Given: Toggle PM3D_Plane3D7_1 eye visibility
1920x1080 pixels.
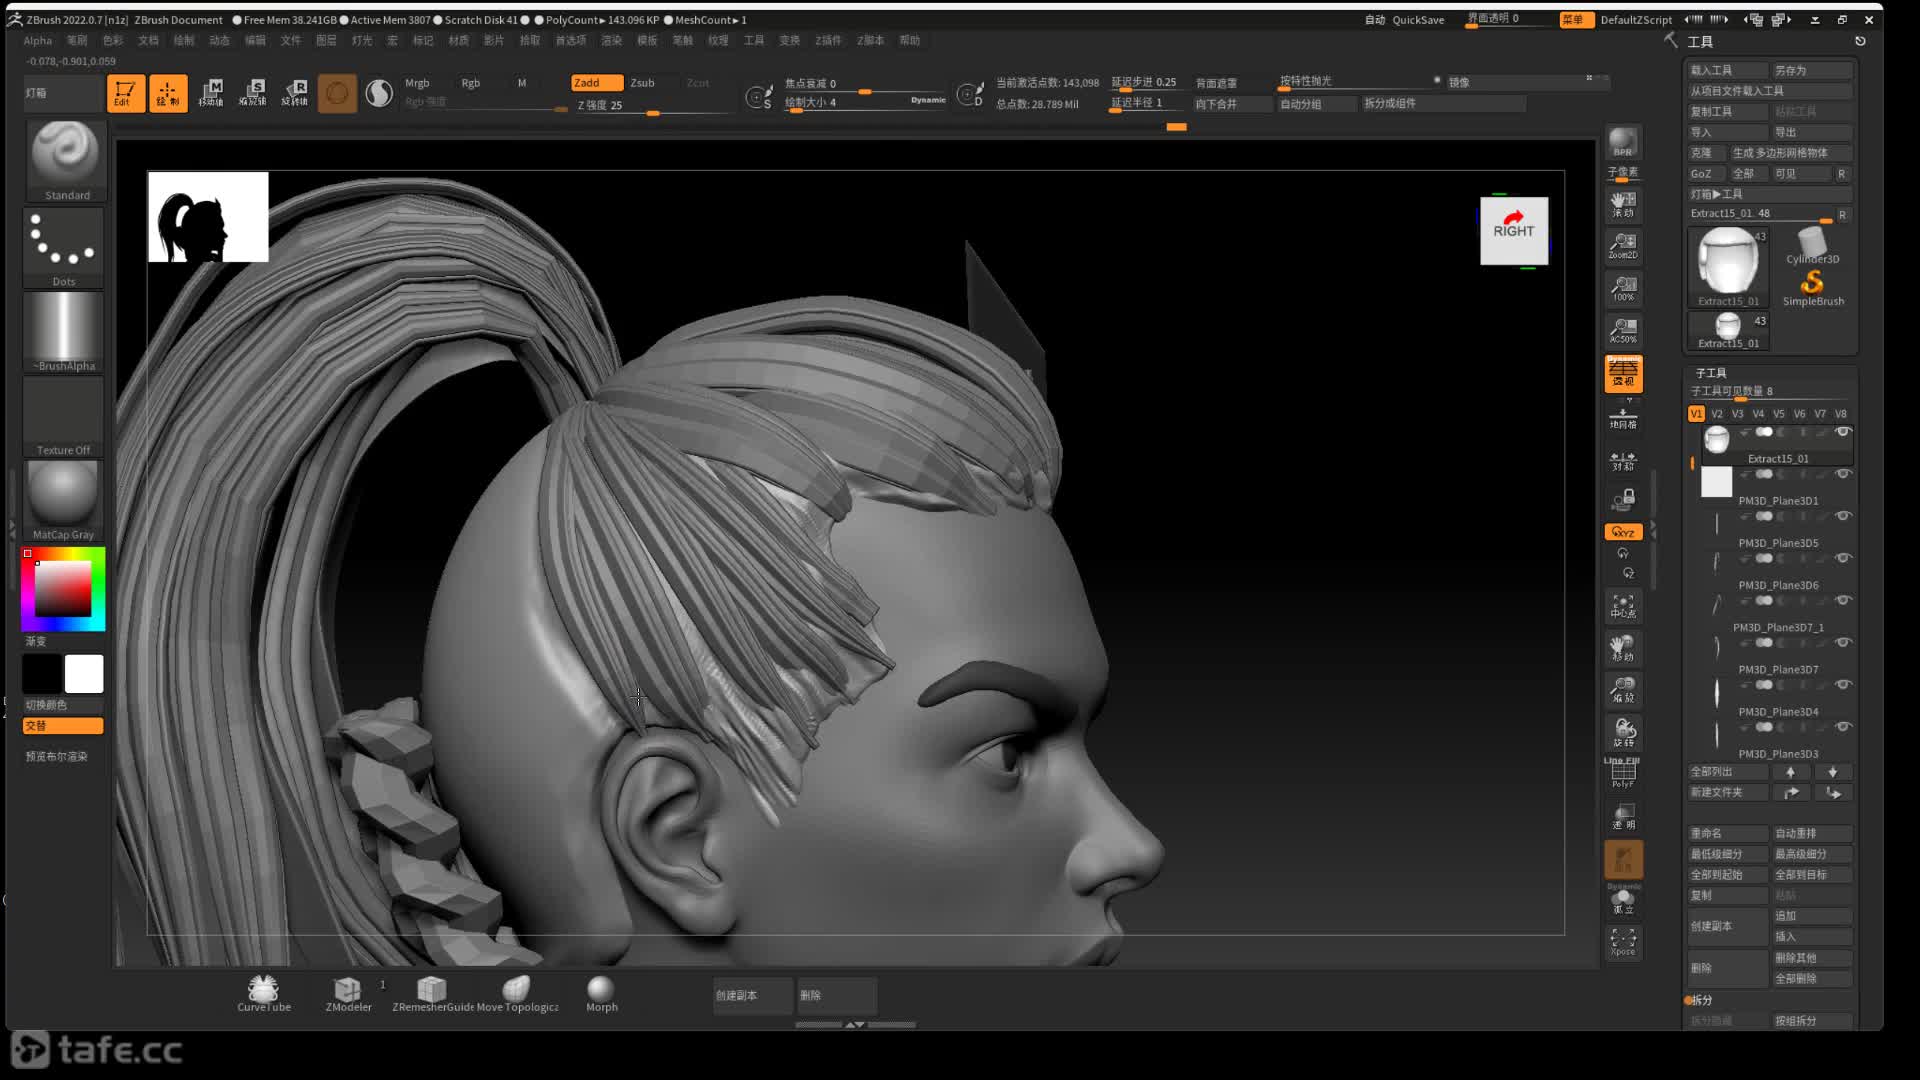Looking at the screenshot, I should [1842, 600].
